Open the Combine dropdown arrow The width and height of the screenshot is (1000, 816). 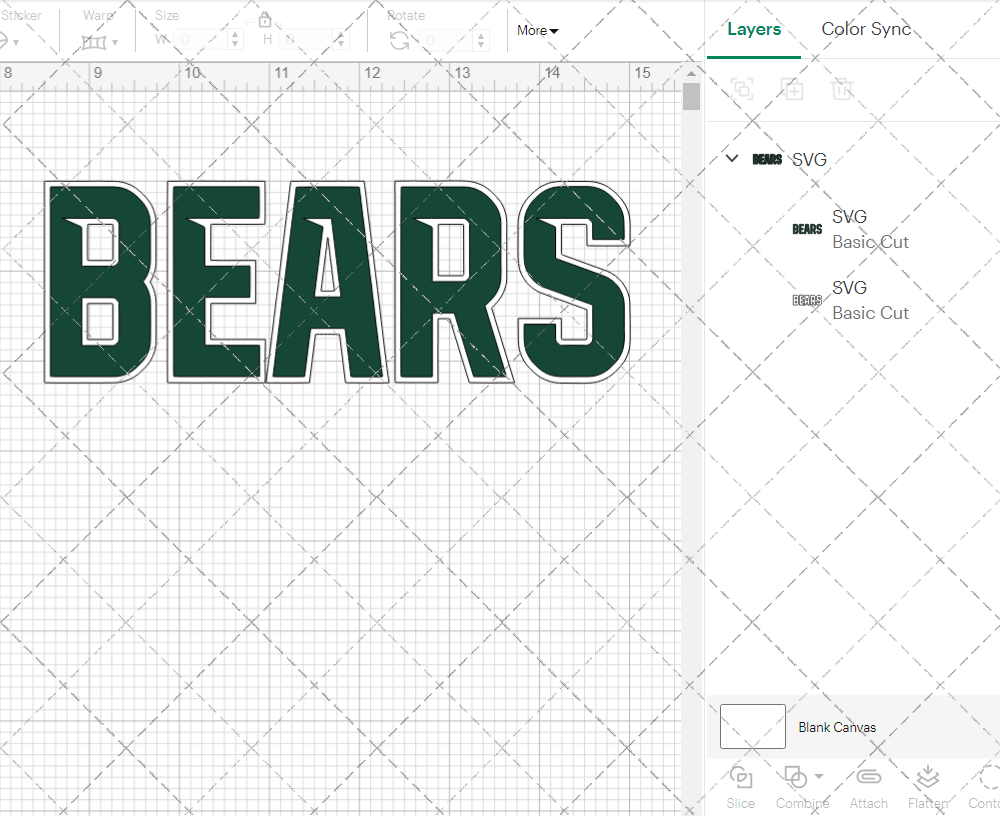click(x=819, y=776)
